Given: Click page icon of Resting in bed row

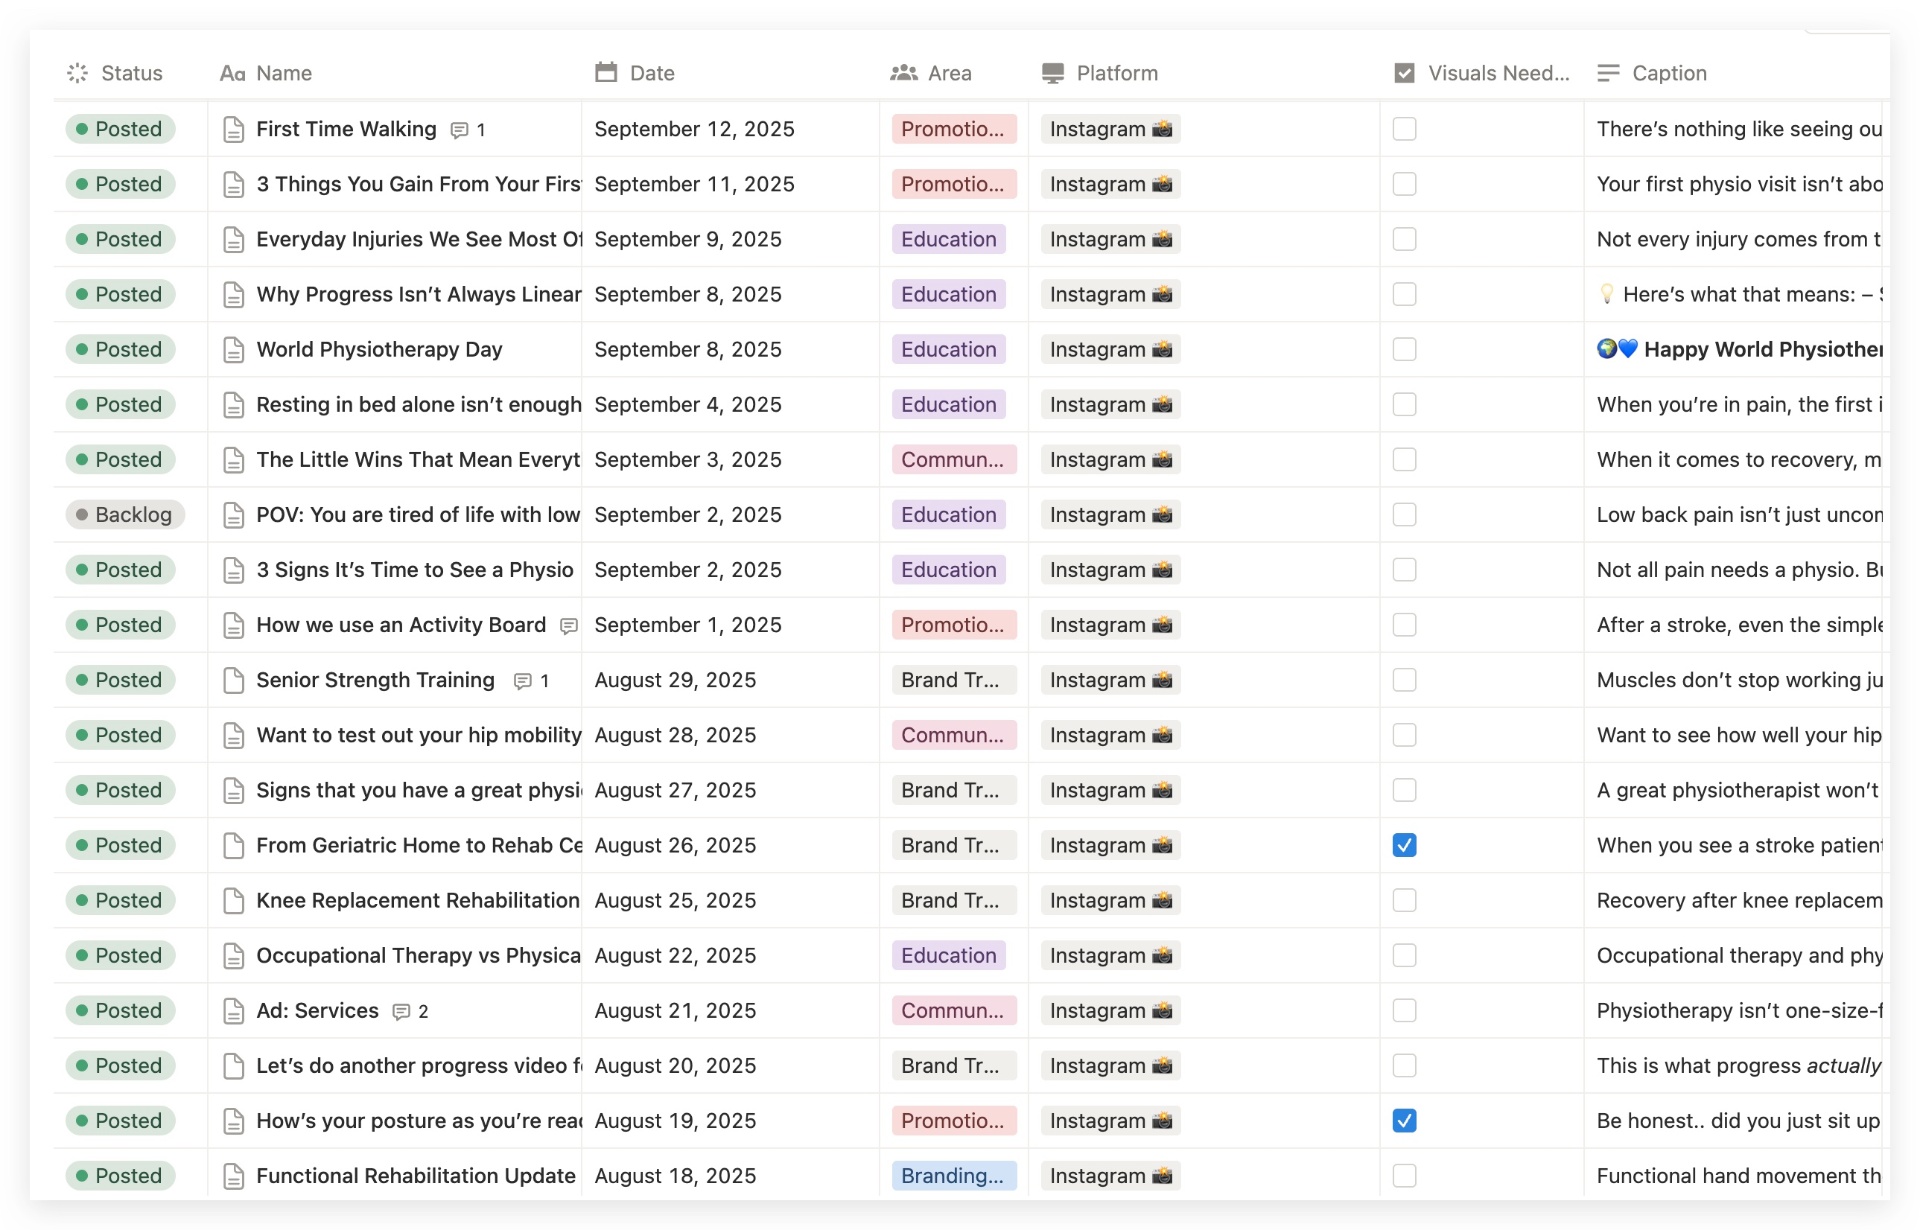Looking at the screenshot, I should 234,405.
